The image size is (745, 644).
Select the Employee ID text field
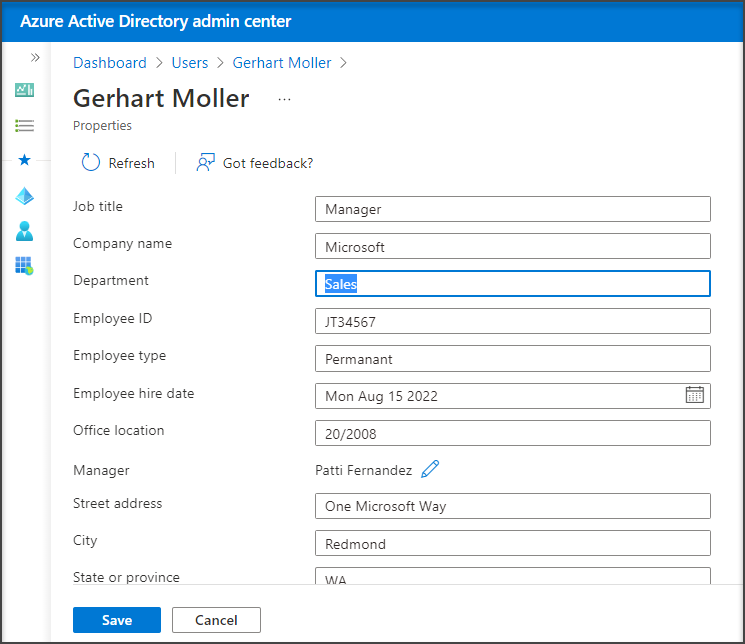coord(512,321)
